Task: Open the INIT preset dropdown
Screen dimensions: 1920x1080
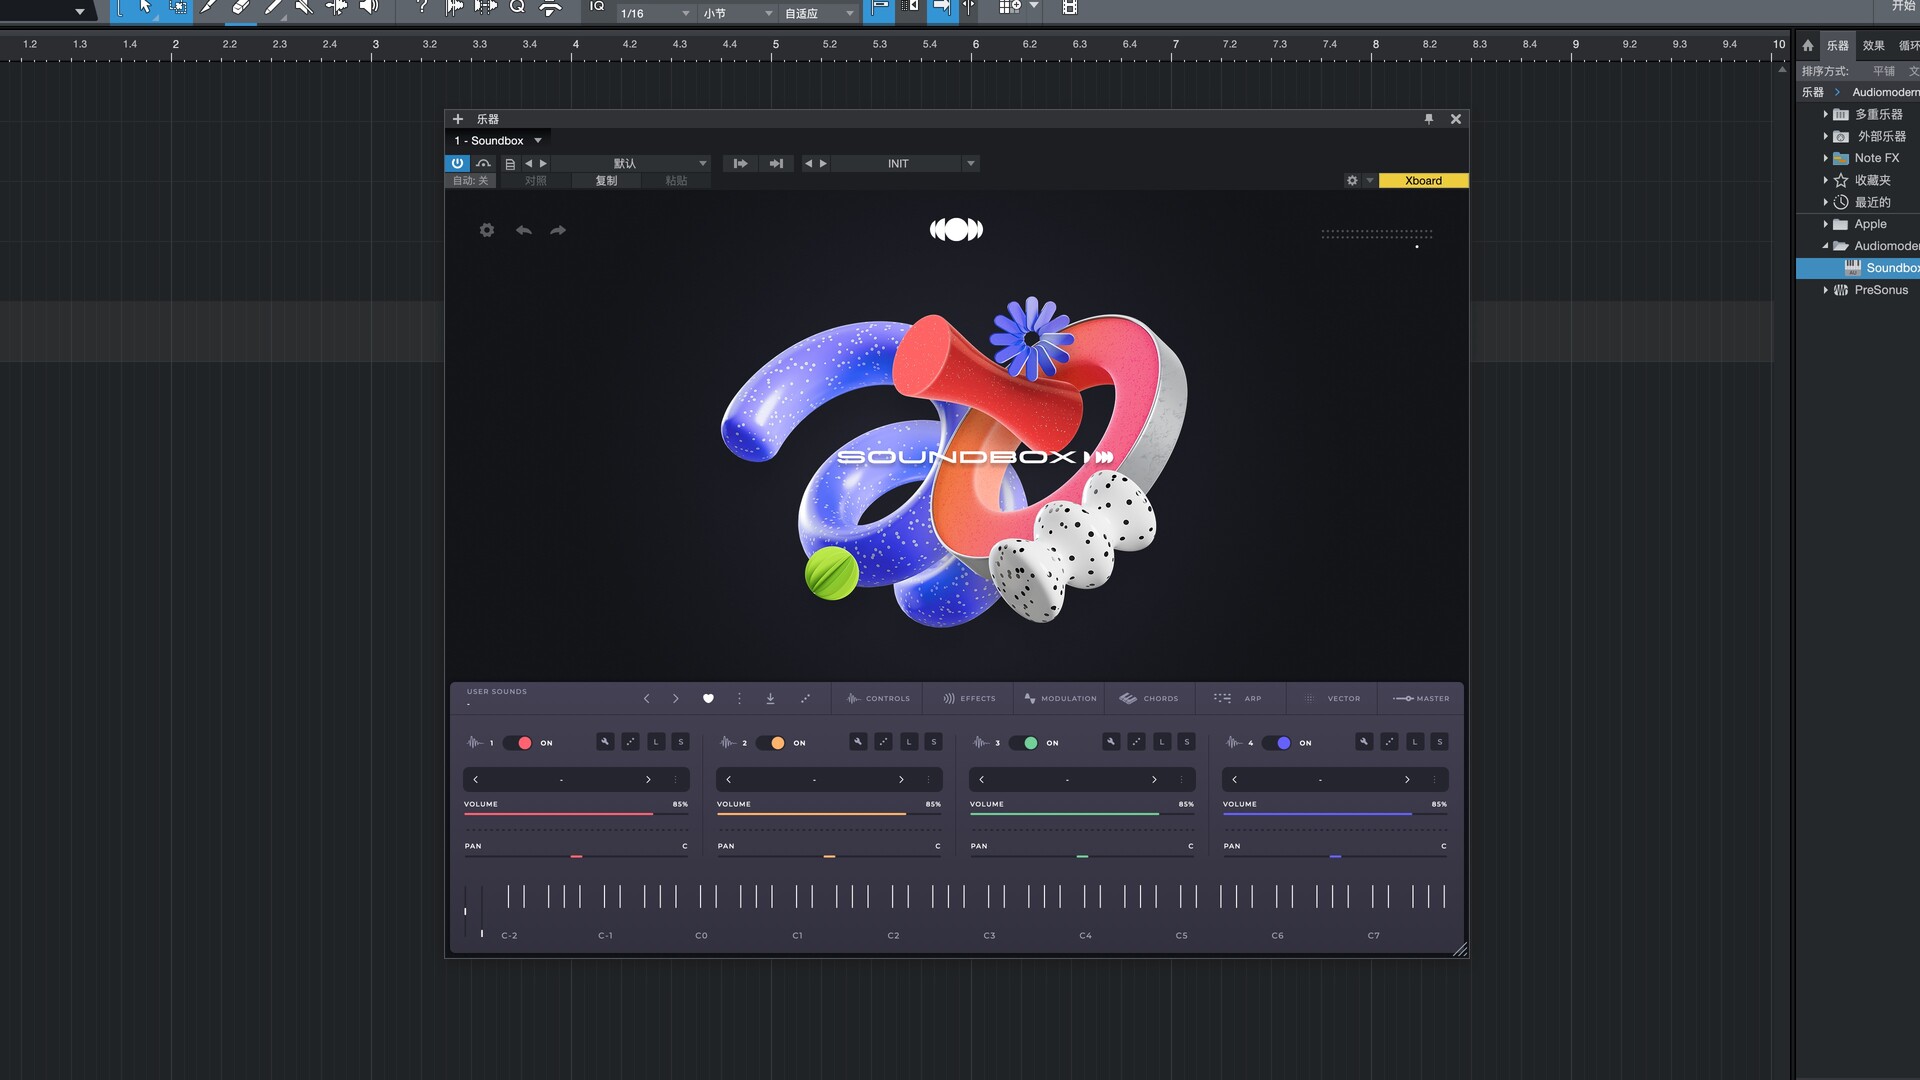Action: pos(969,163)
